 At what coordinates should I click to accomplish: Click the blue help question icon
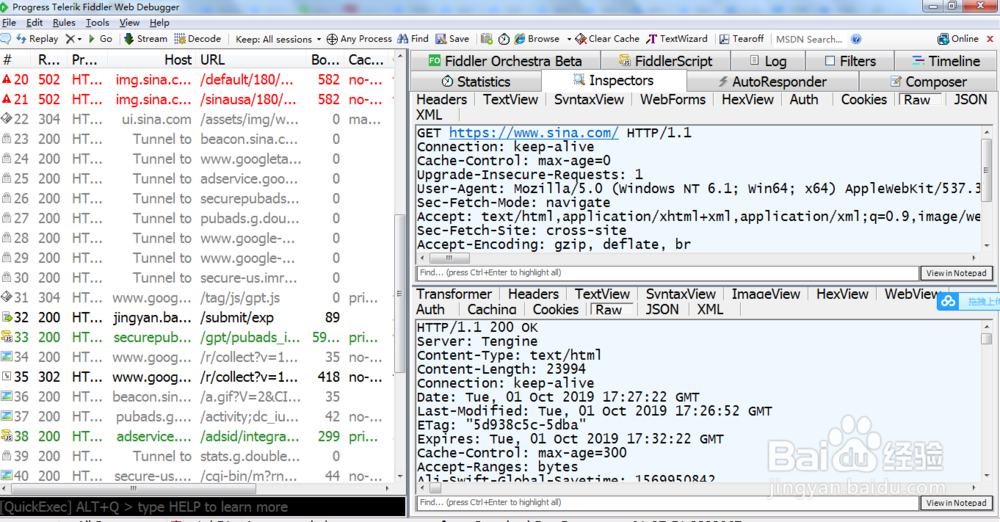tap(857, 39)
